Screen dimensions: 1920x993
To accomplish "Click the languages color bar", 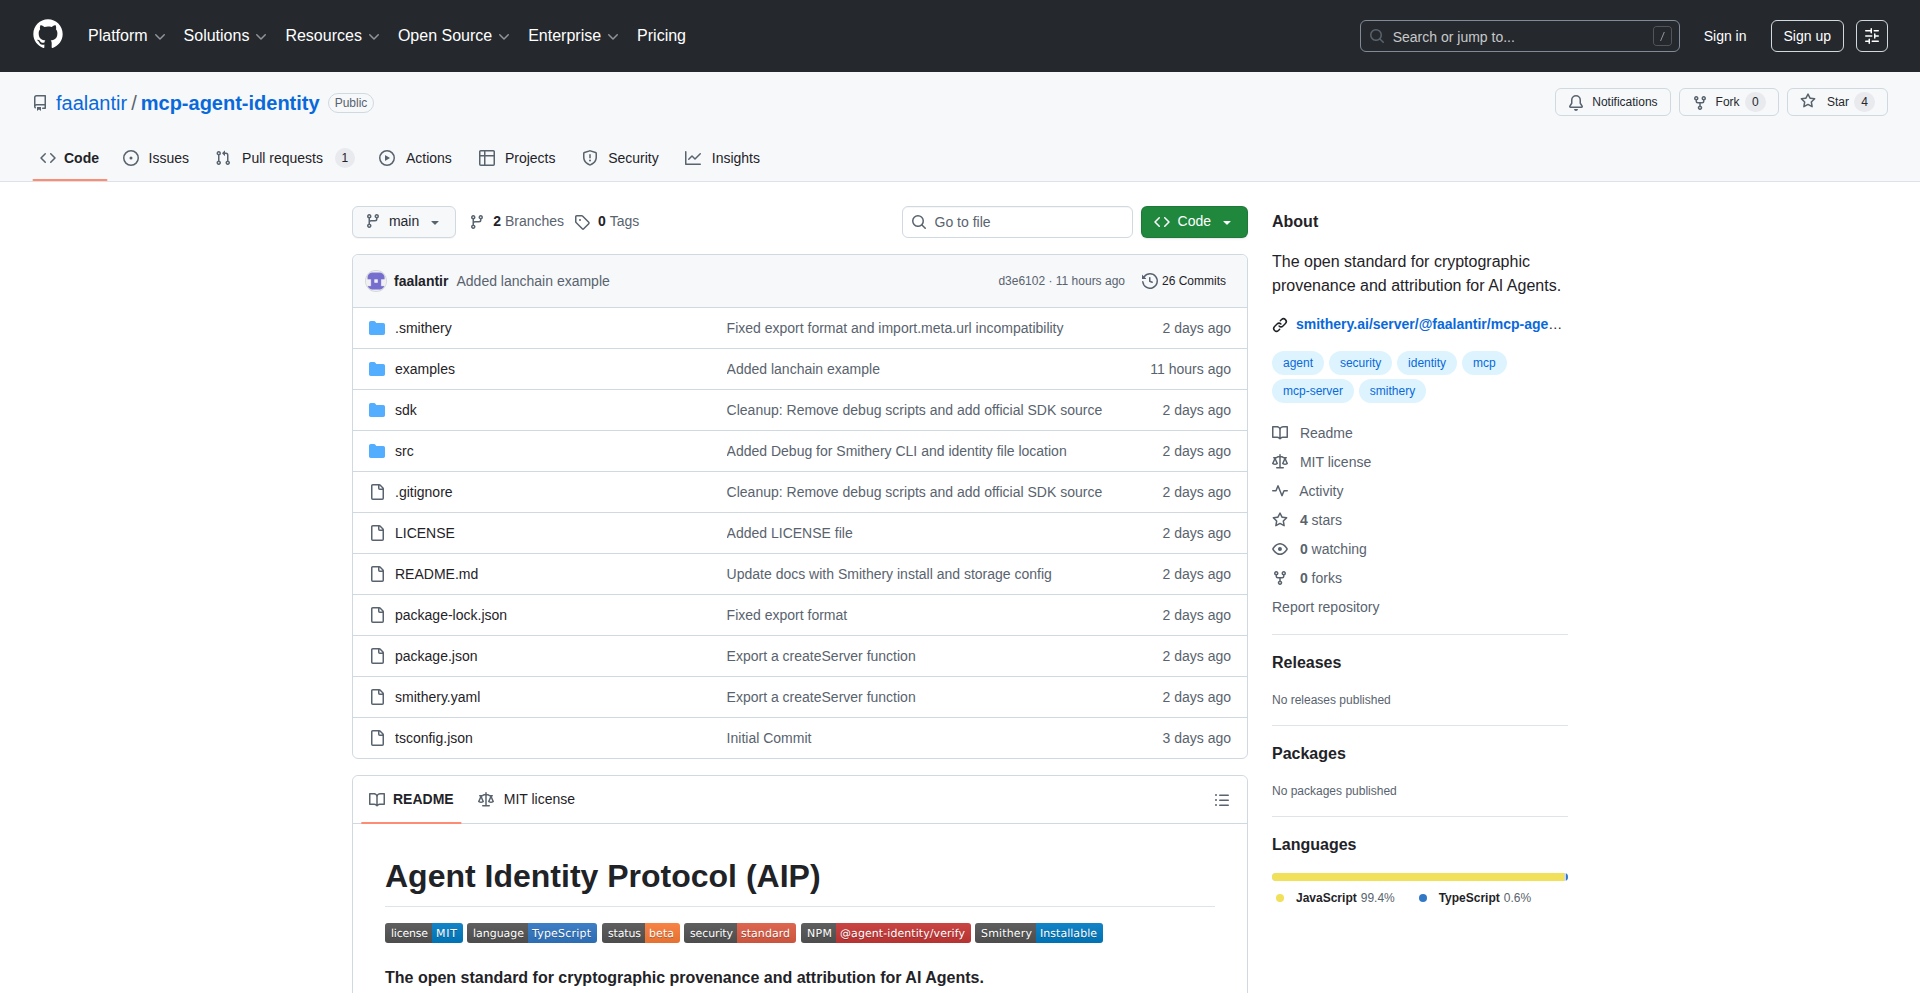I will pyautogui.click(x=1418, y=877).
